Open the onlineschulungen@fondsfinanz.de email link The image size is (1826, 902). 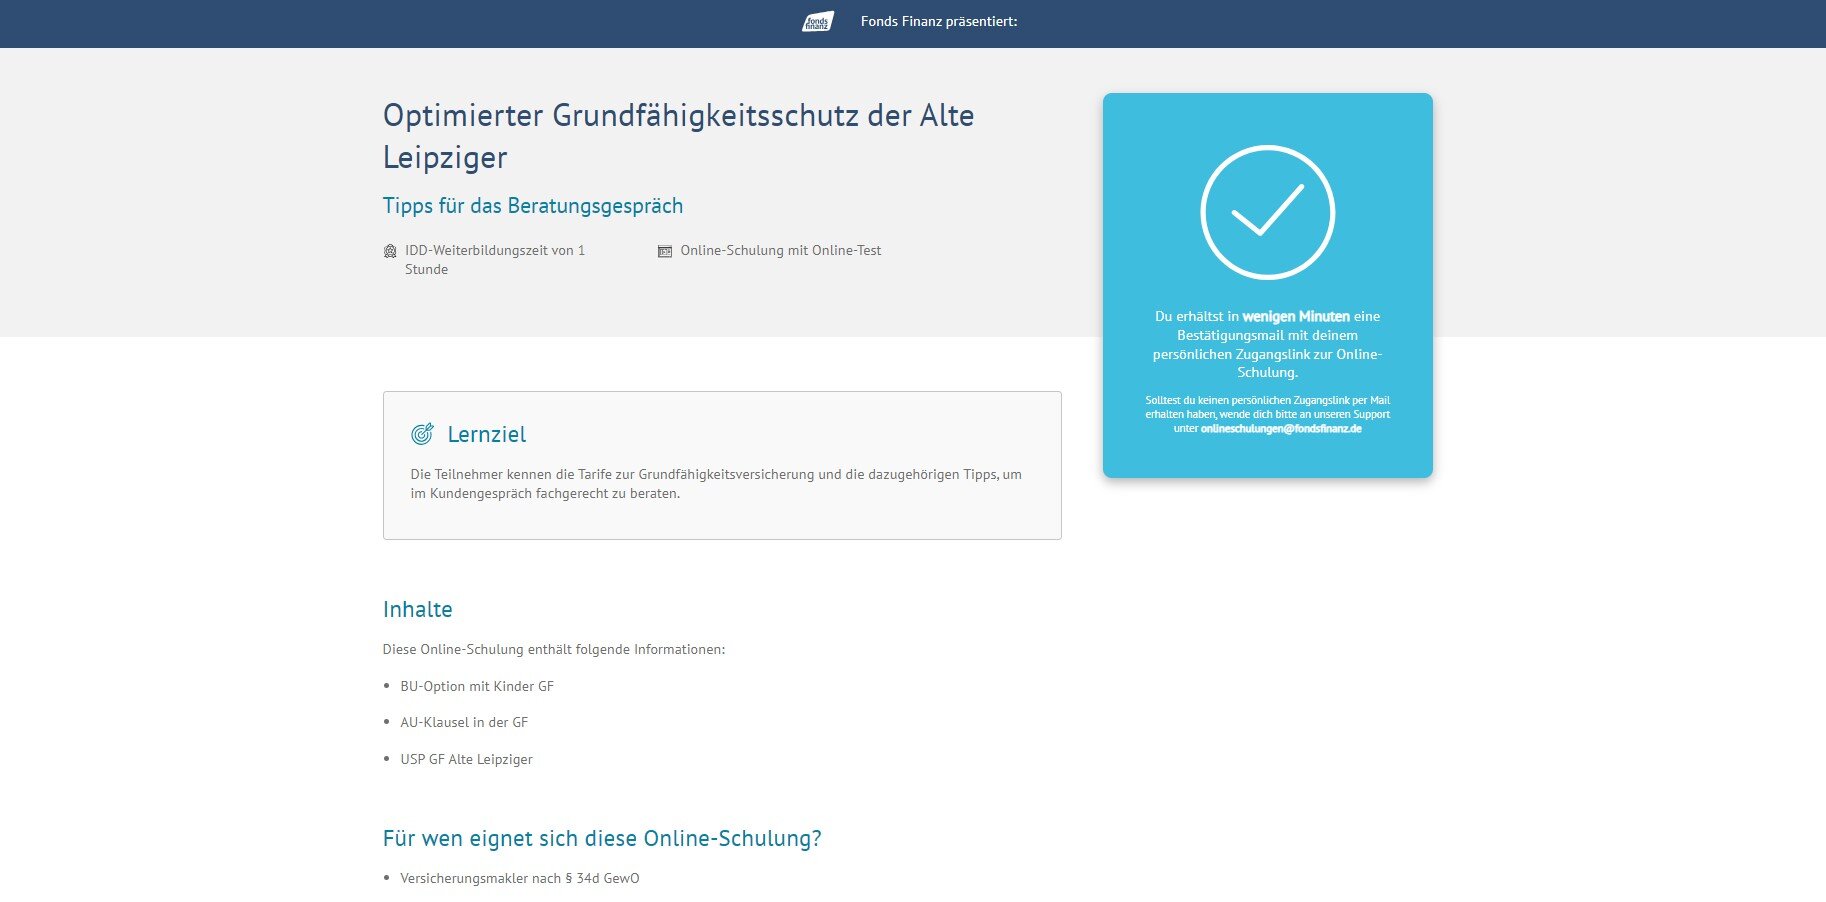[1281, 428]
